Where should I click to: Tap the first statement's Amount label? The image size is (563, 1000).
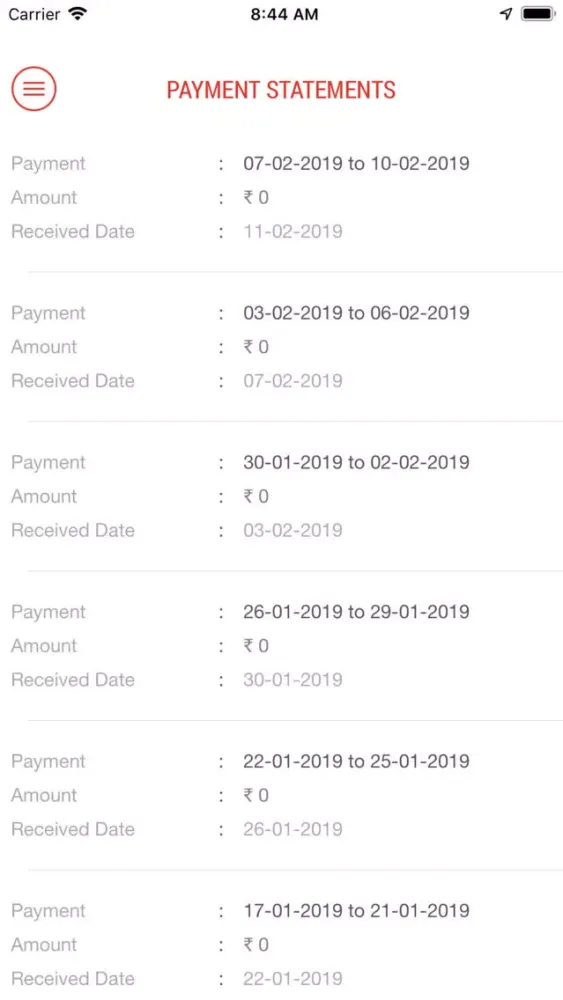click(x=44, y=197)
